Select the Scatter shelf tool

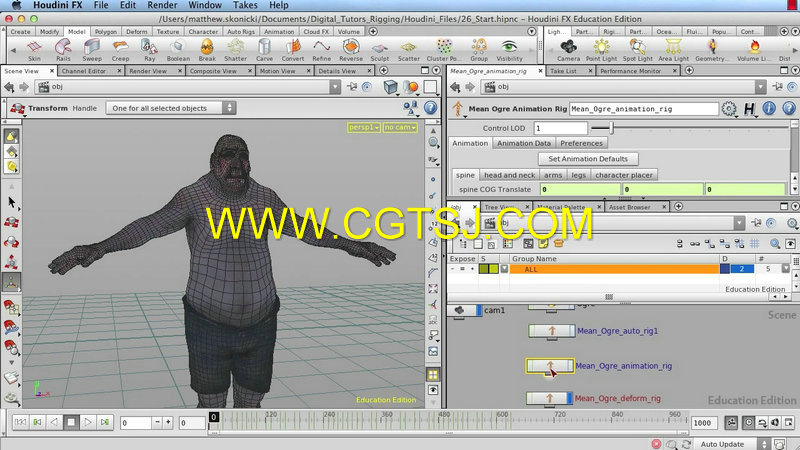[409, 51]
